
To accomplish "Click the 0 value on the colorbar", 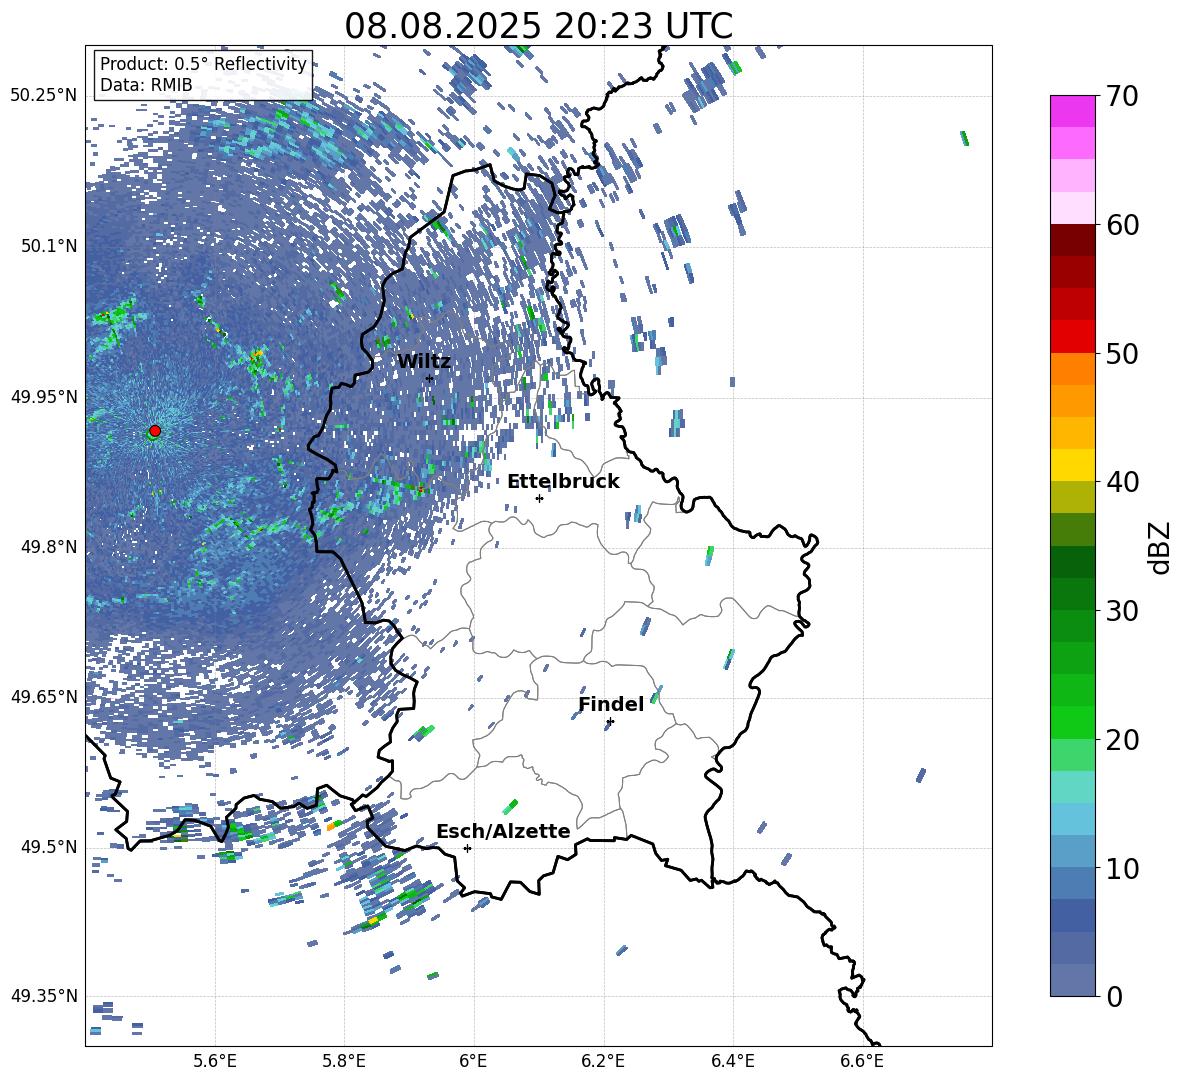I will 1114,996.
